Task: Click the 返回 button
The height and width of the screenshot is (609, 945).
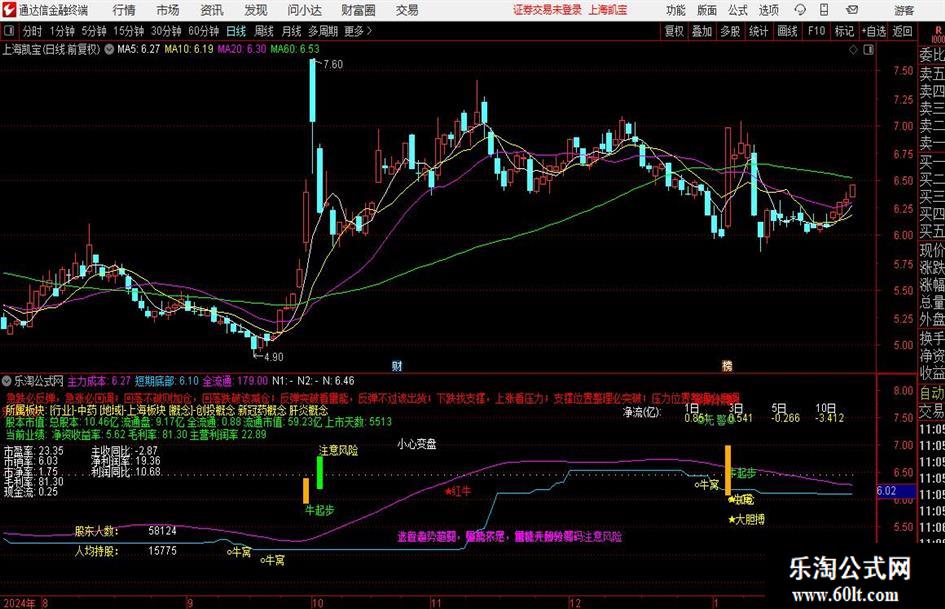Action: click(x=902, y=31)
